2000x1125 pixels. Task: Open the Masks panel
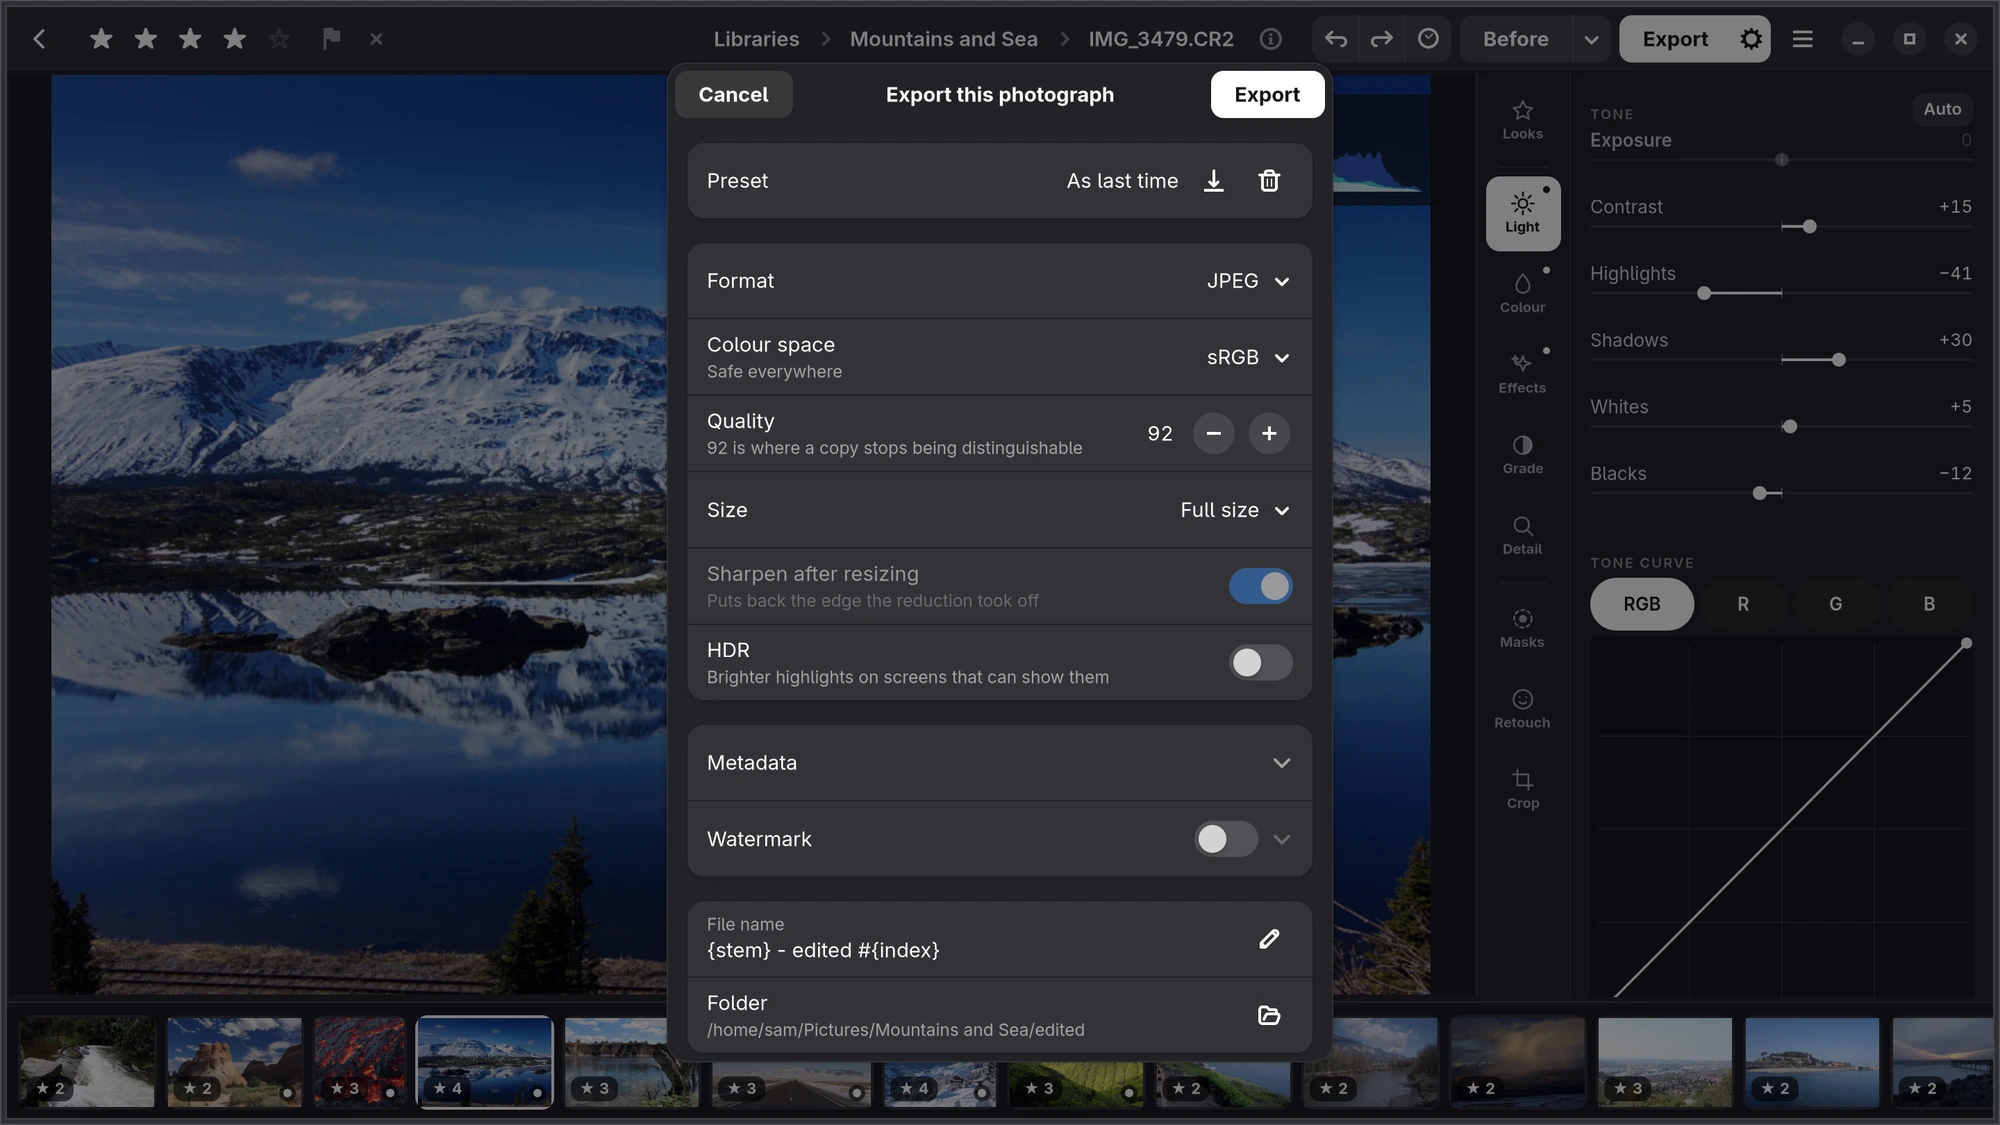click(1522, 628)
